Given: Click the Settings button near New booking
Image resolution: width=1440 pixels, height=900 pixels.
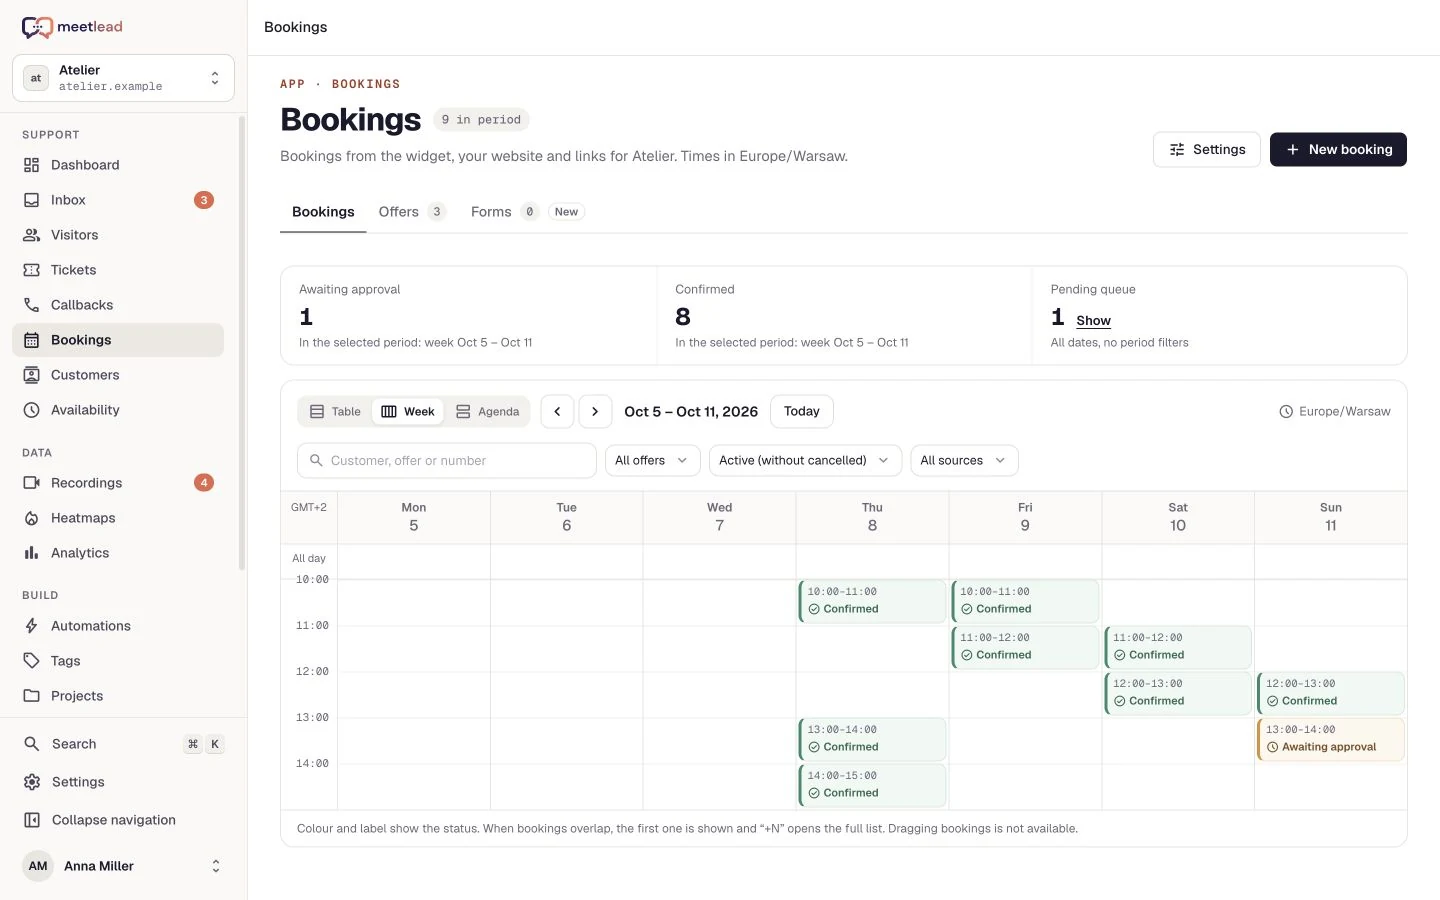Looking at the screenshot, I should (1207, 149).
